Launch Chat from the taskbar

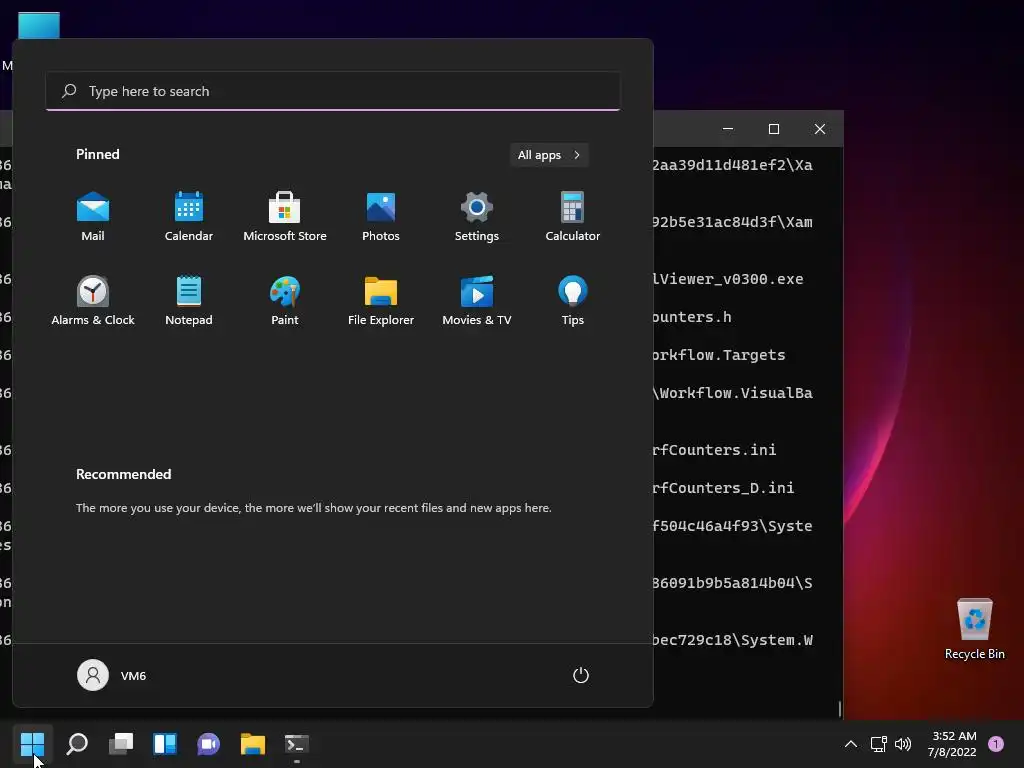pyautogui.click(x=208, y=743)
